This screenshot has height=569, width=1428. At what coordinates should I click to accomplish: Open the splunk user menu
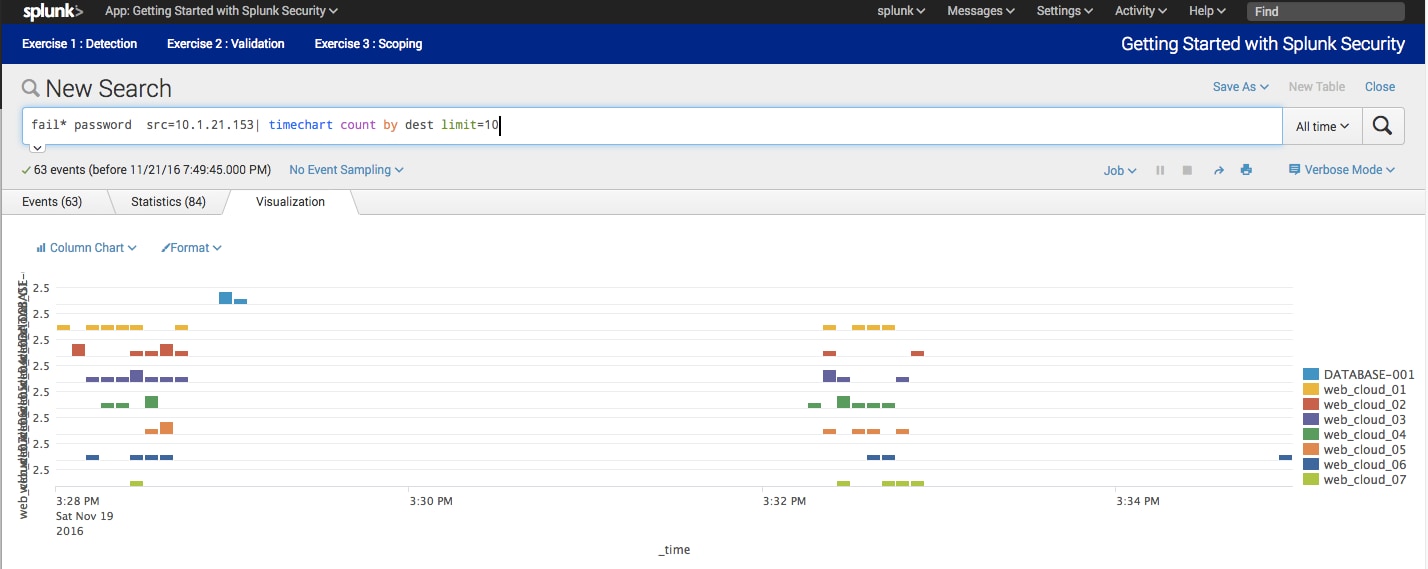(x=901, y=11)
